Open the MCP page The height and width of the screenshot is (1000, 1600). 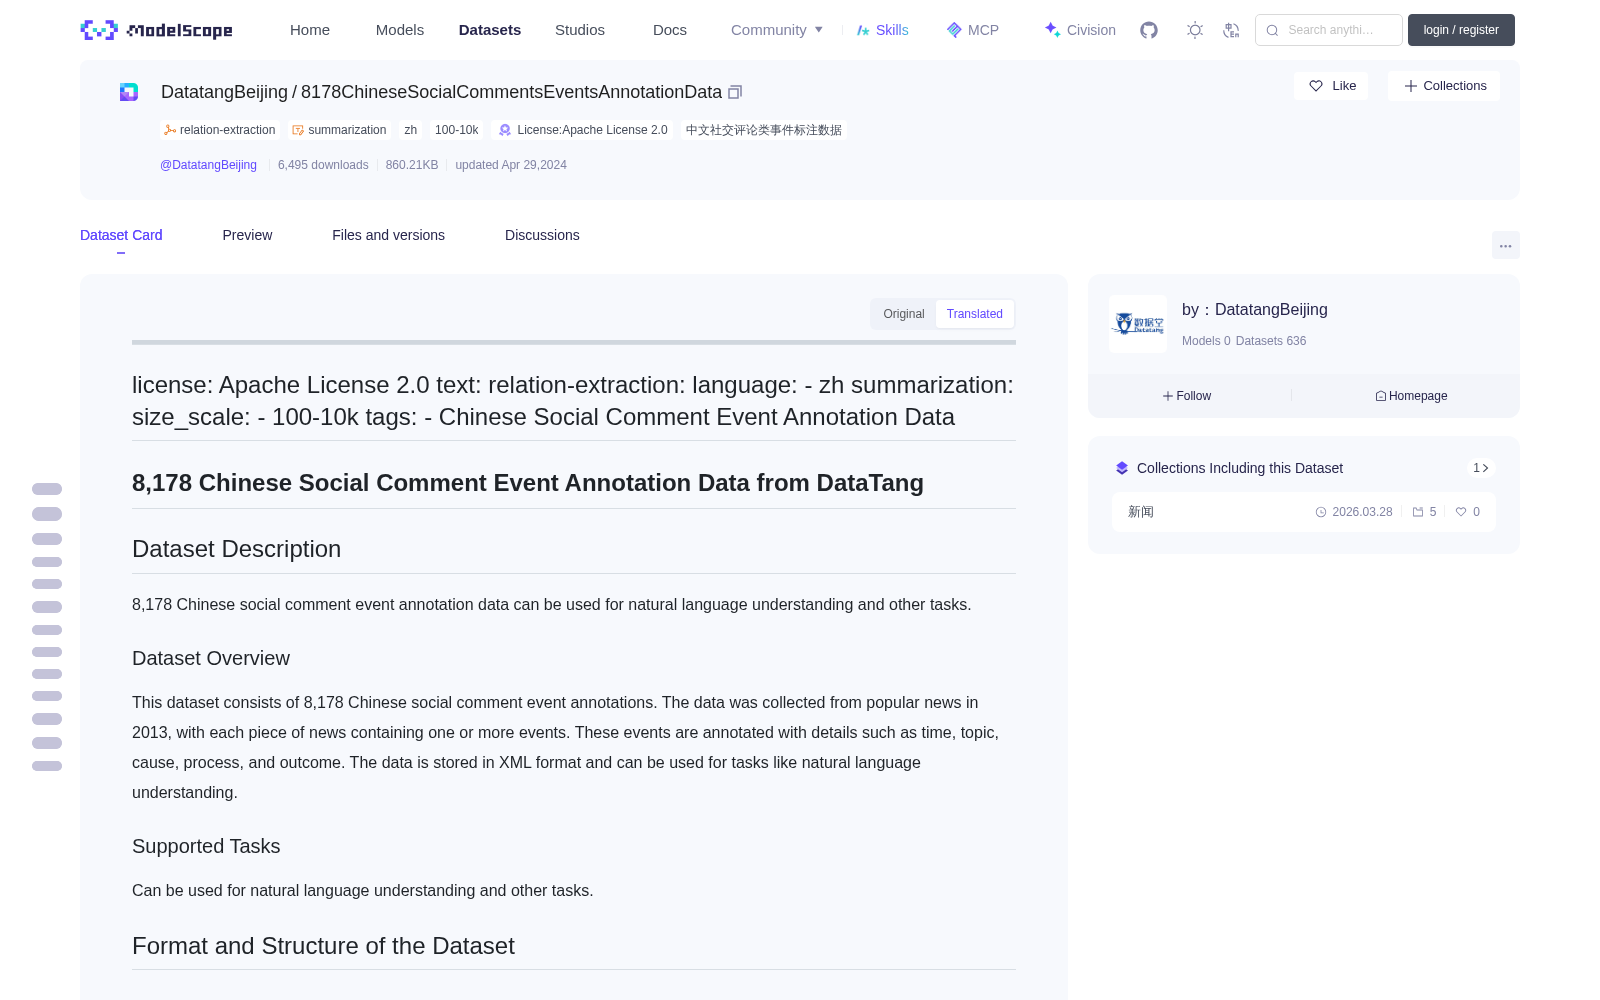pyautogui.click(x=973, y=30)
